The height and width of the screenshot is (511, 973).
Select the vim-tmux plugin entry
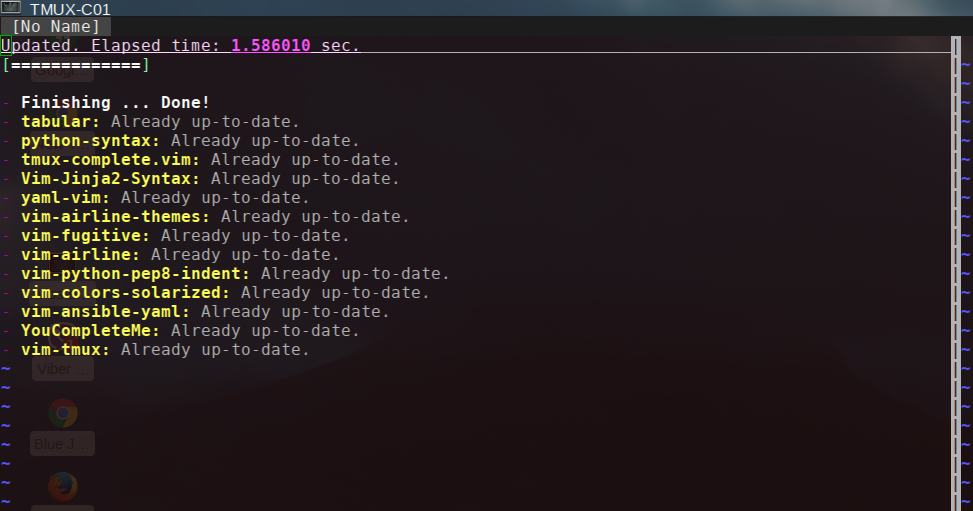pos(65,350)
